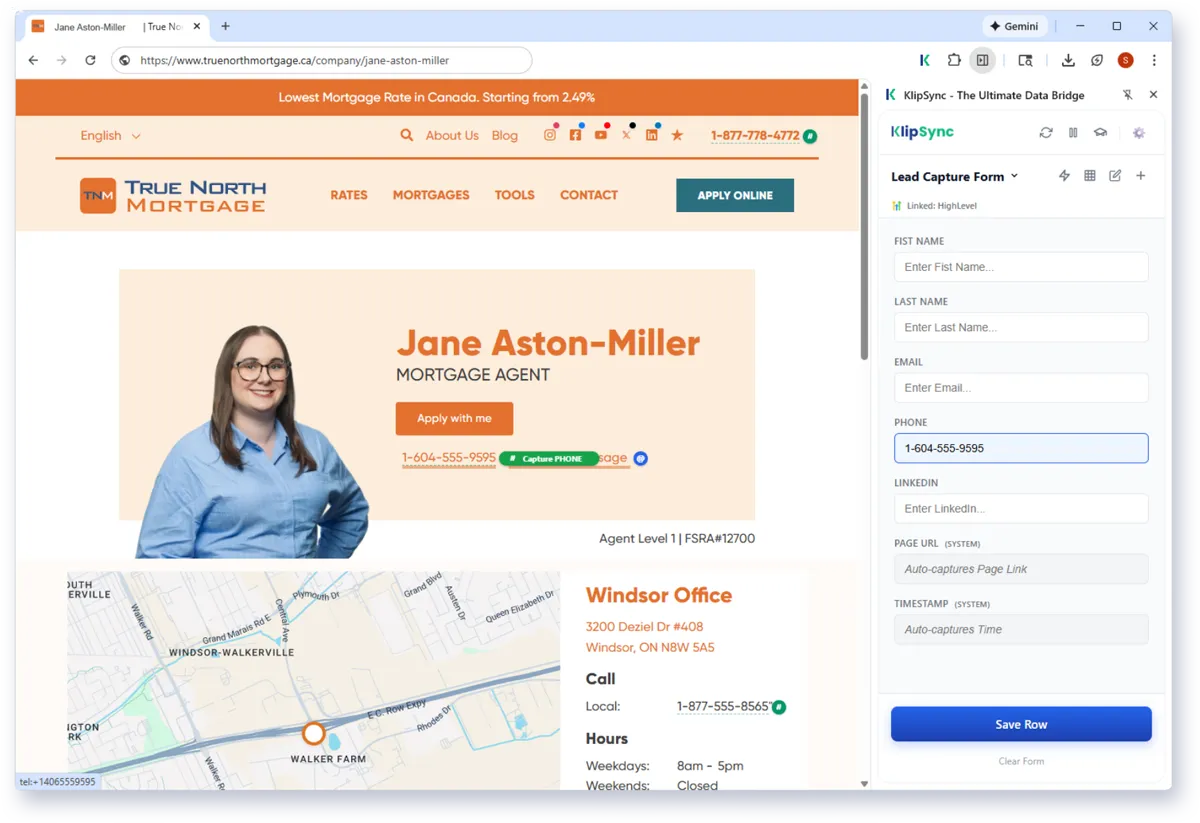Open KlipSync settings gear
The height and width of the screenshot is (823, 1200).
click(1139, 132)
